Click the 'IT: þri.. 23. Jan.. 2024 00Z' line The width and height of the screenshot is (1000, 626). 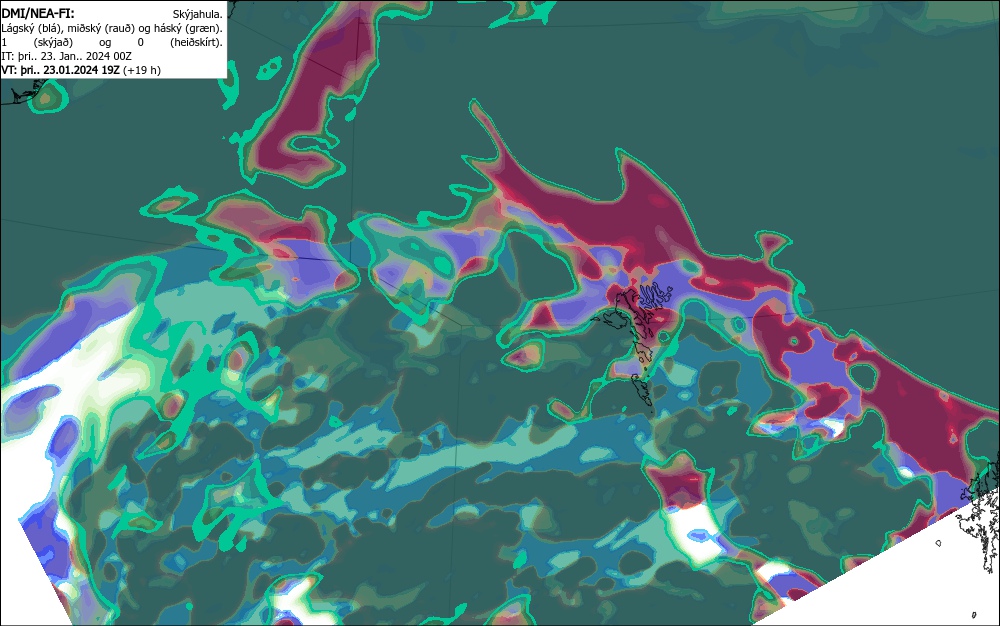[x=66, y=56]
